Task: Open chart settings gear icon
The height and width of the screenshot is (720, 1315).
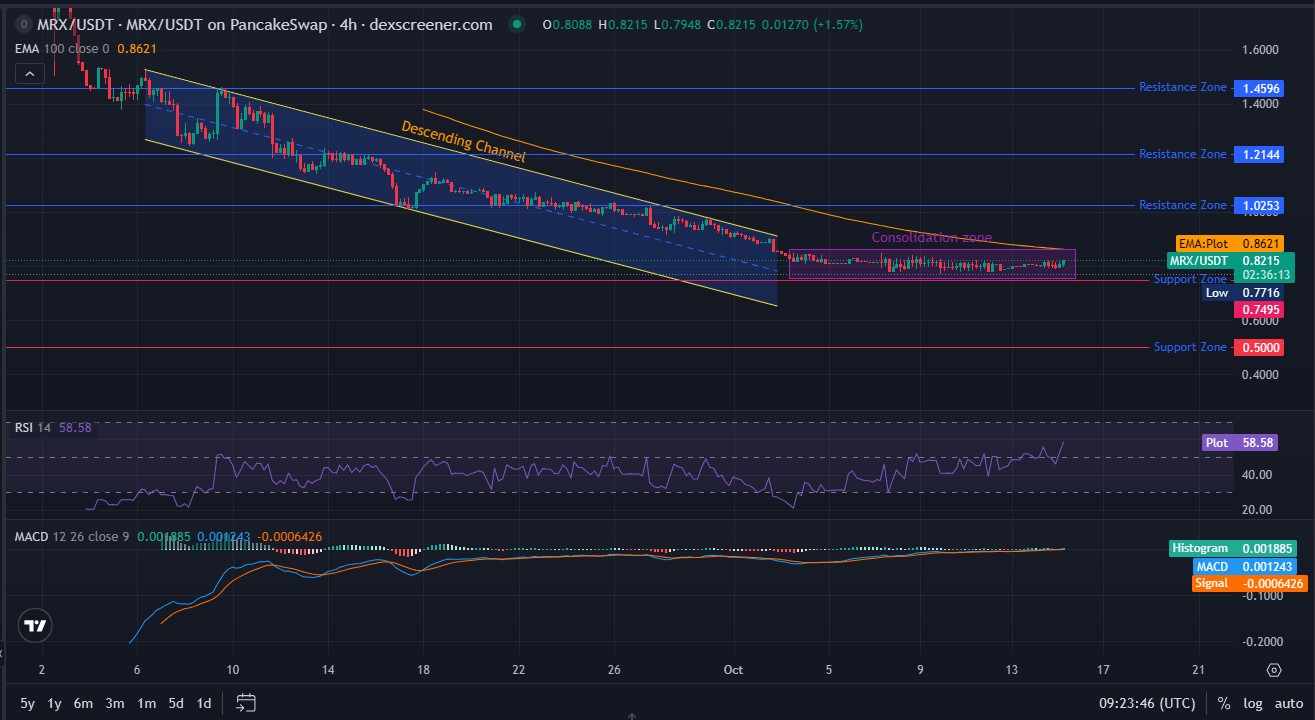Action: (1274, 670)
